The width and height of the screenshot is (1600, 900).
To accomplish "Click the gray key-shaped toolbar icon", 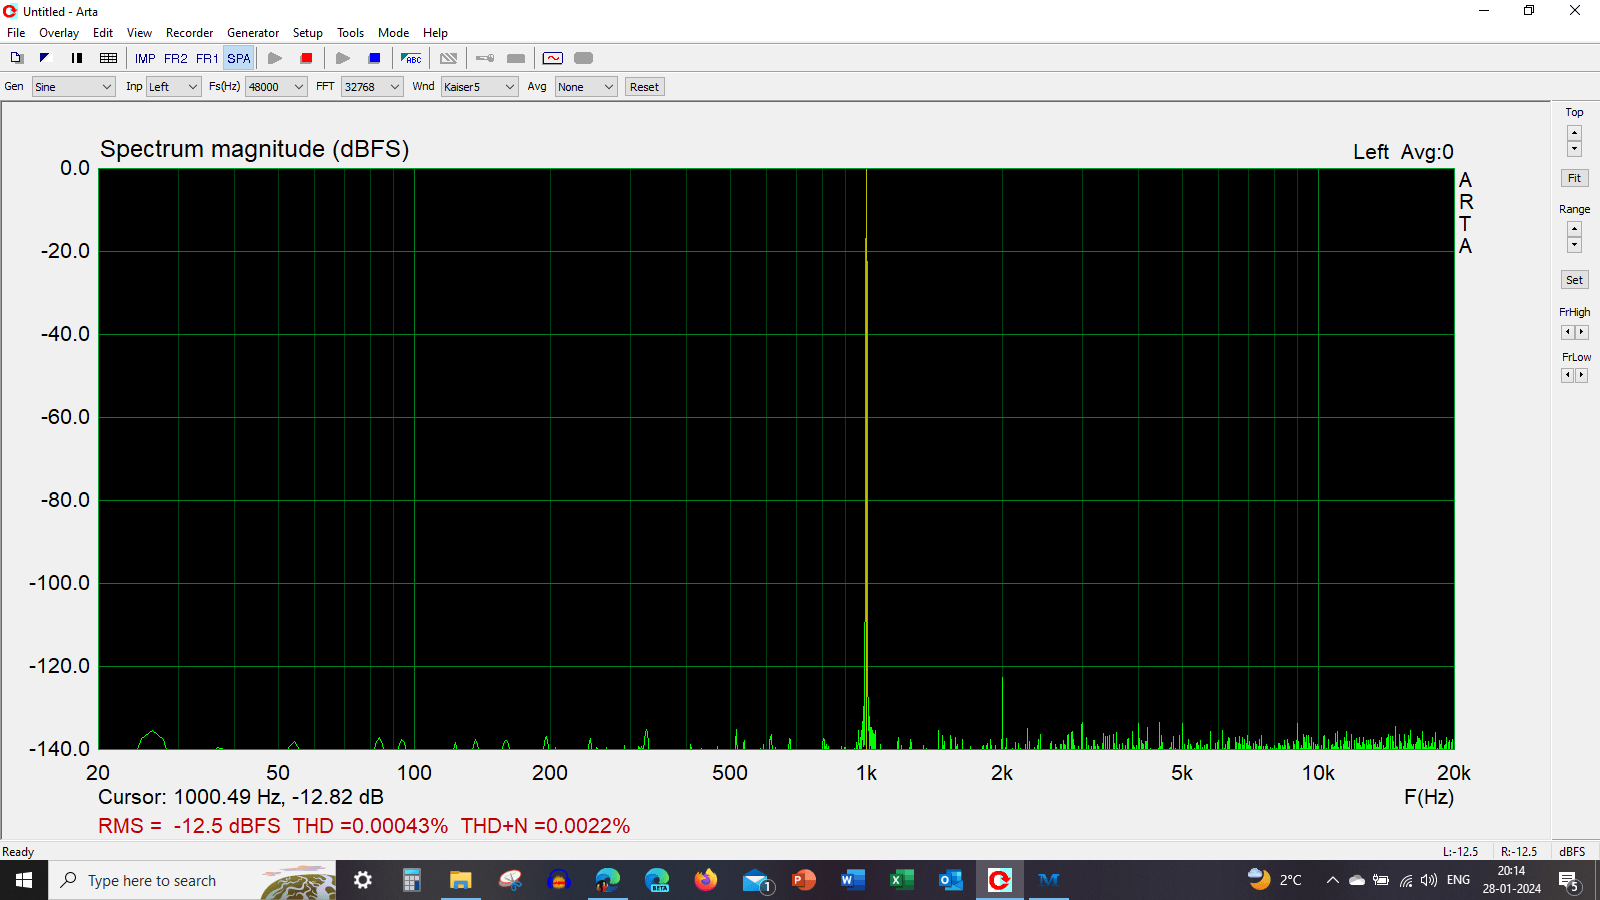I will [485, 58].
